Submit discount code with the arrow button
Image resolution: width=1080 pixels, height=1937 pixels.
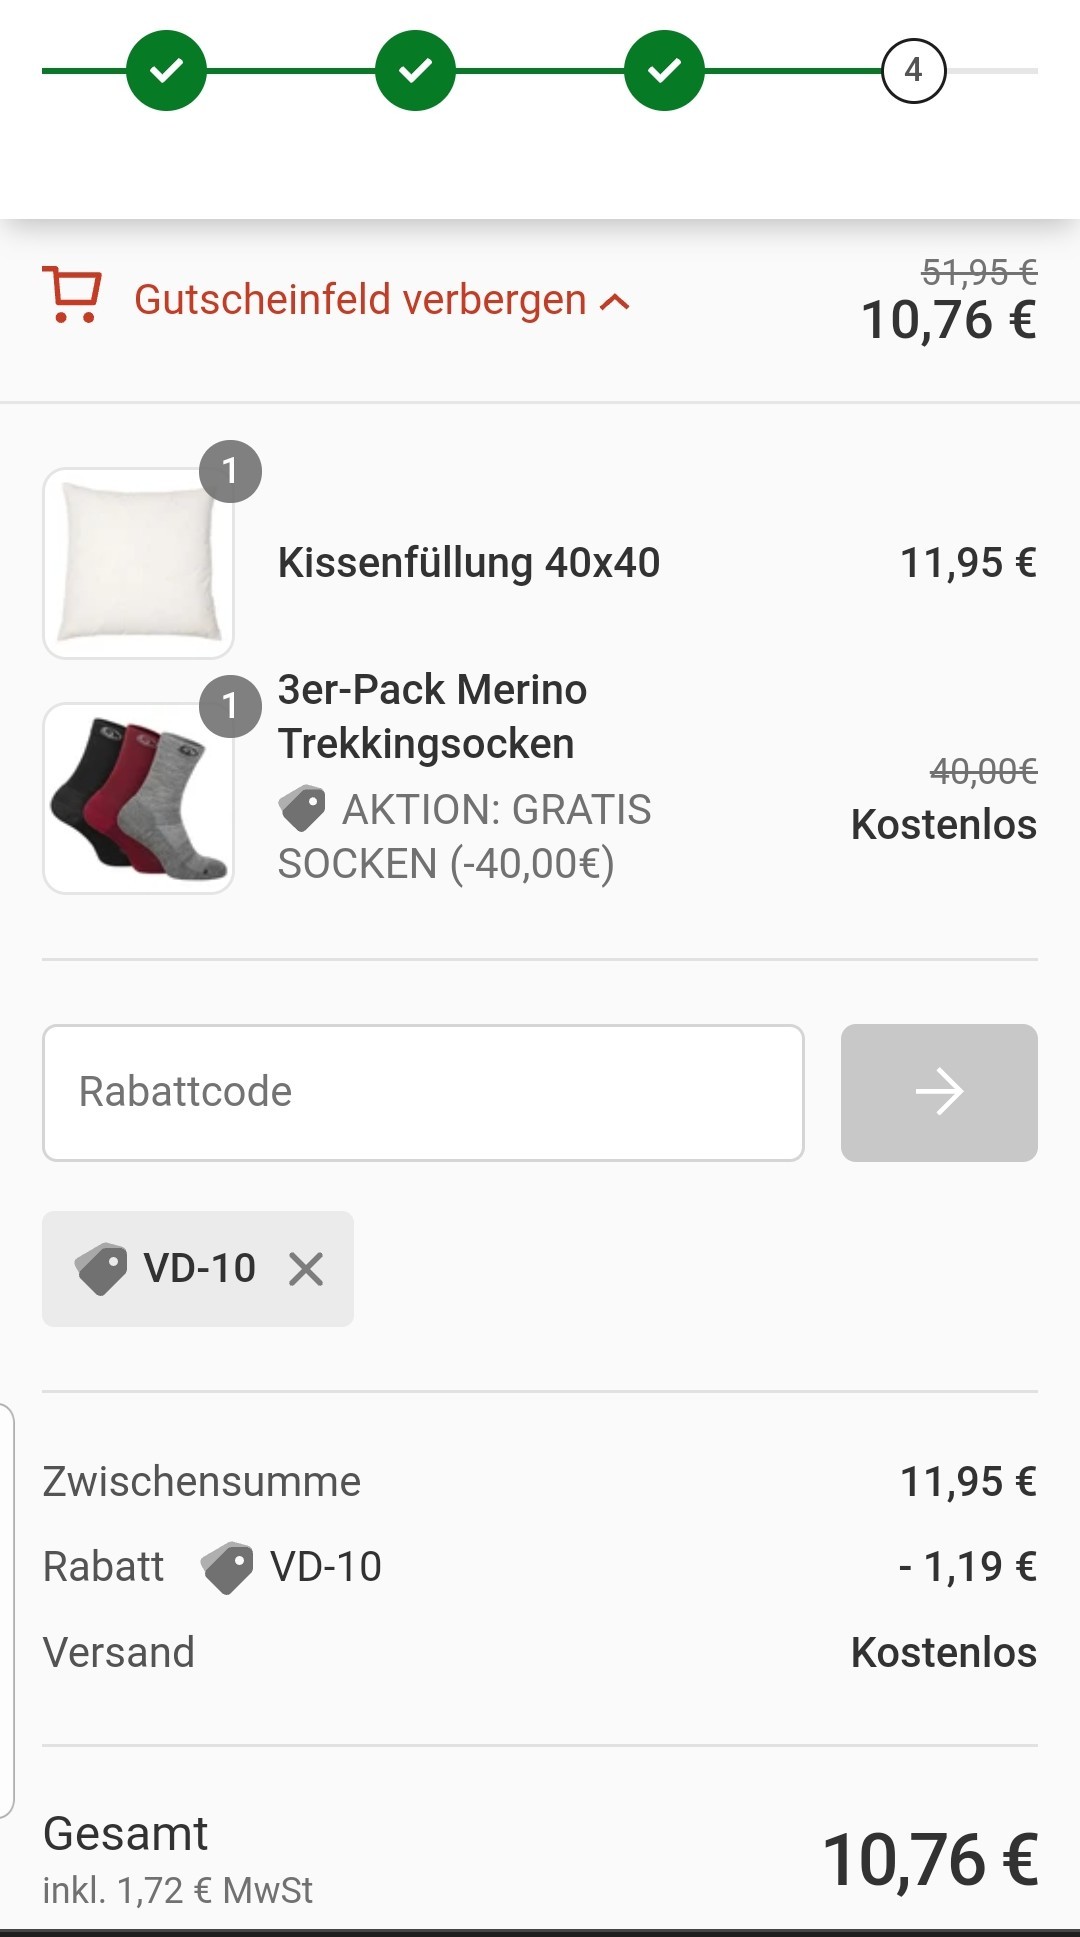pyautogui.click(x=939, y=1092)
